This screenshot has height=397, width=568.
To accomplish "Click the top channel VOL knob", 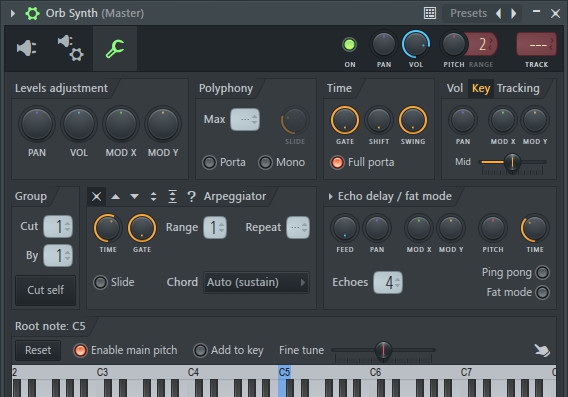I will [x=416, y=45].
